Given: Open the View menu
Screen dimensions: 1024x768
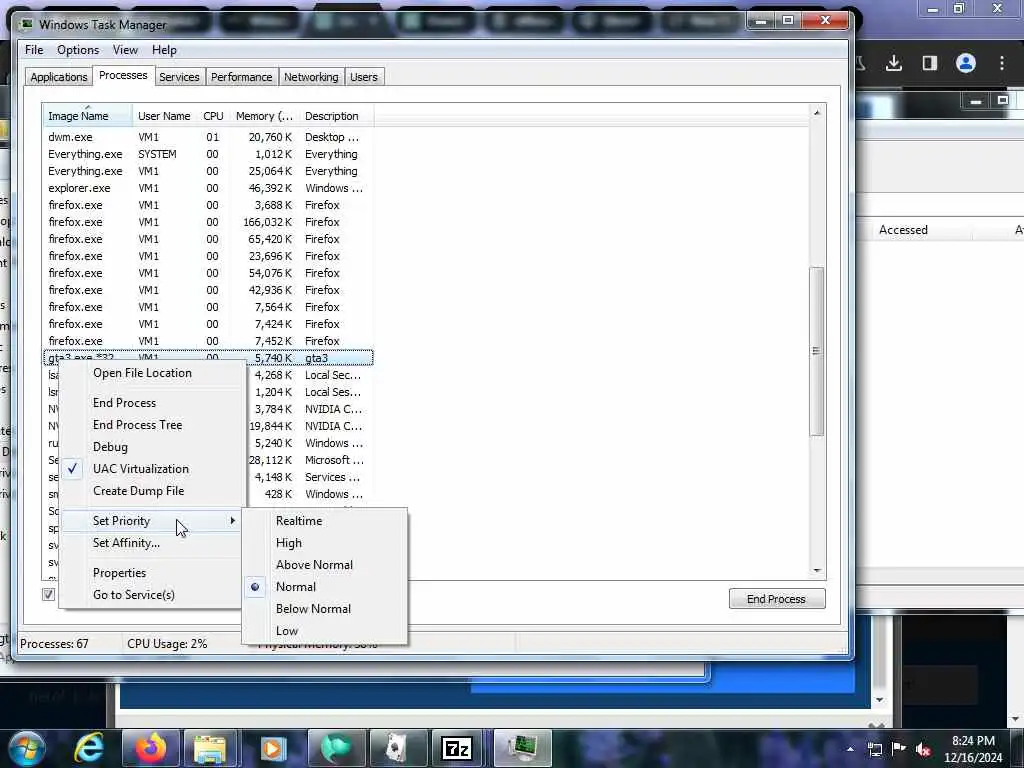Looking at the screenshot, I should 125,50.
